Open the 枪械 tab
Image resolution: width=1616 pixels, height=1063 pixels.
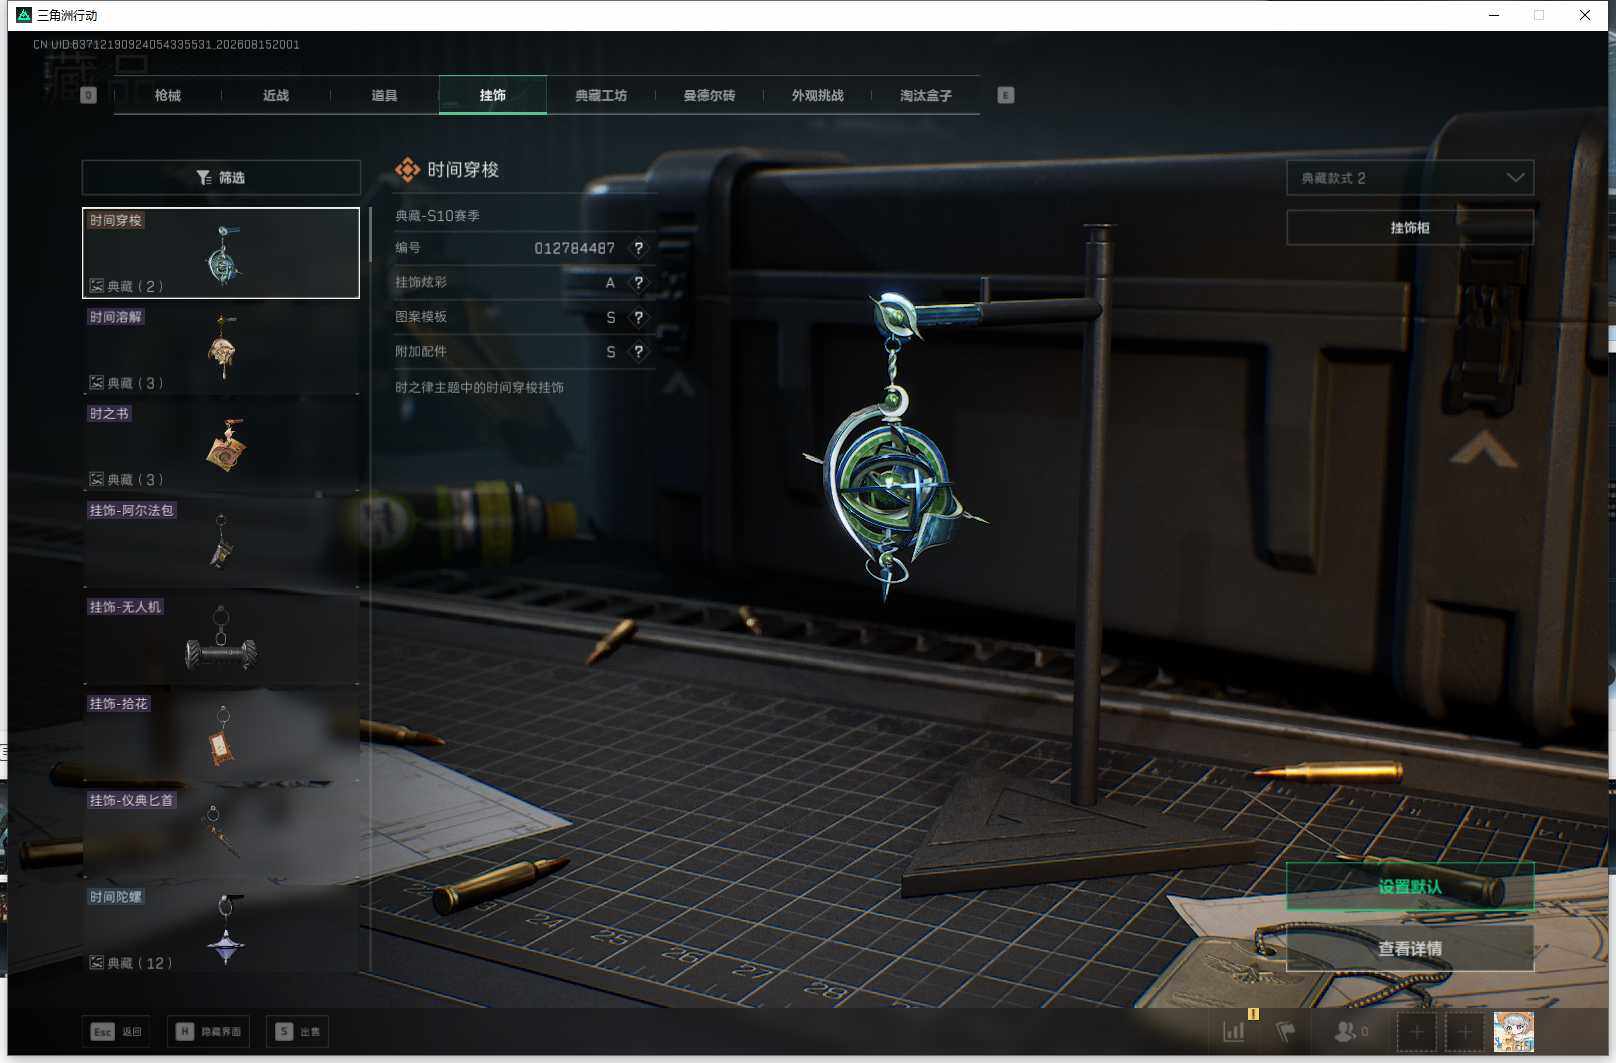(168, 95)
